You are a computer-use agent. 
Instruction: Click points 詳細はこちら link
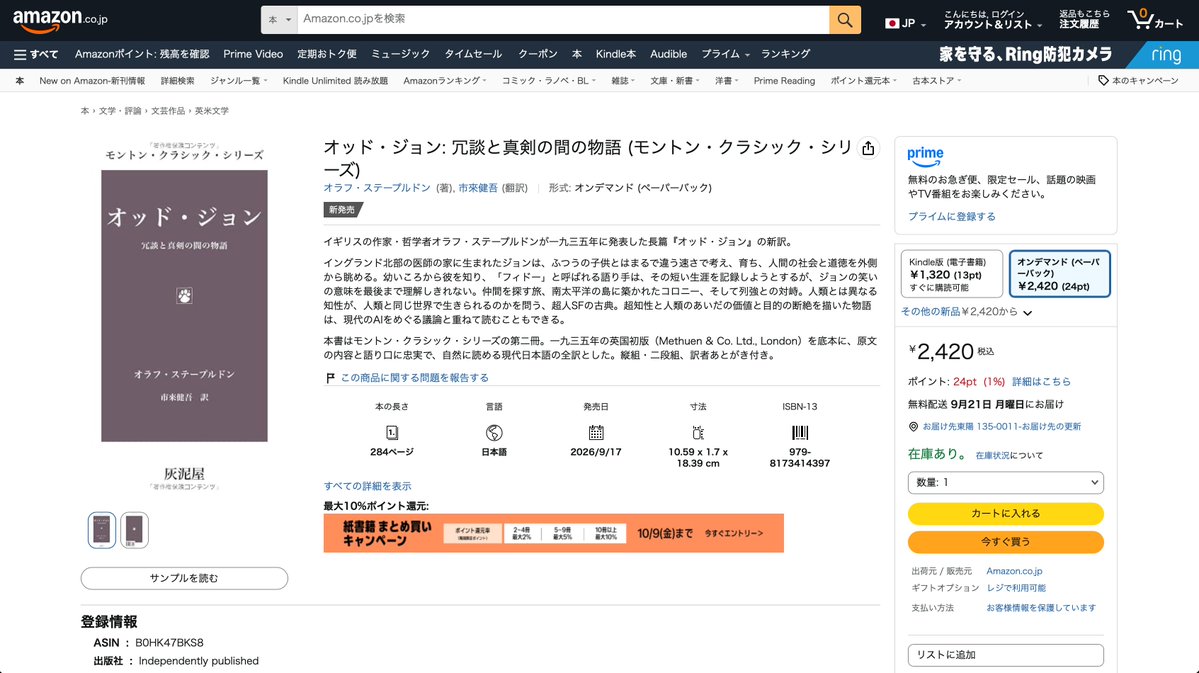pyautogui.click(x=1041, y=382)
